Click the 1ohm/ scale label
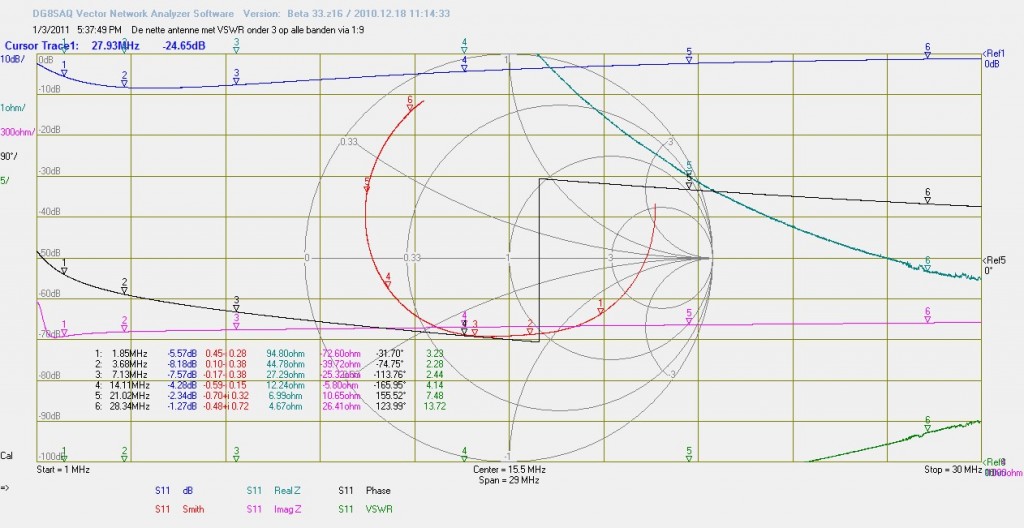The width and height of the screenshot is (1024, 528). (14, 107)
